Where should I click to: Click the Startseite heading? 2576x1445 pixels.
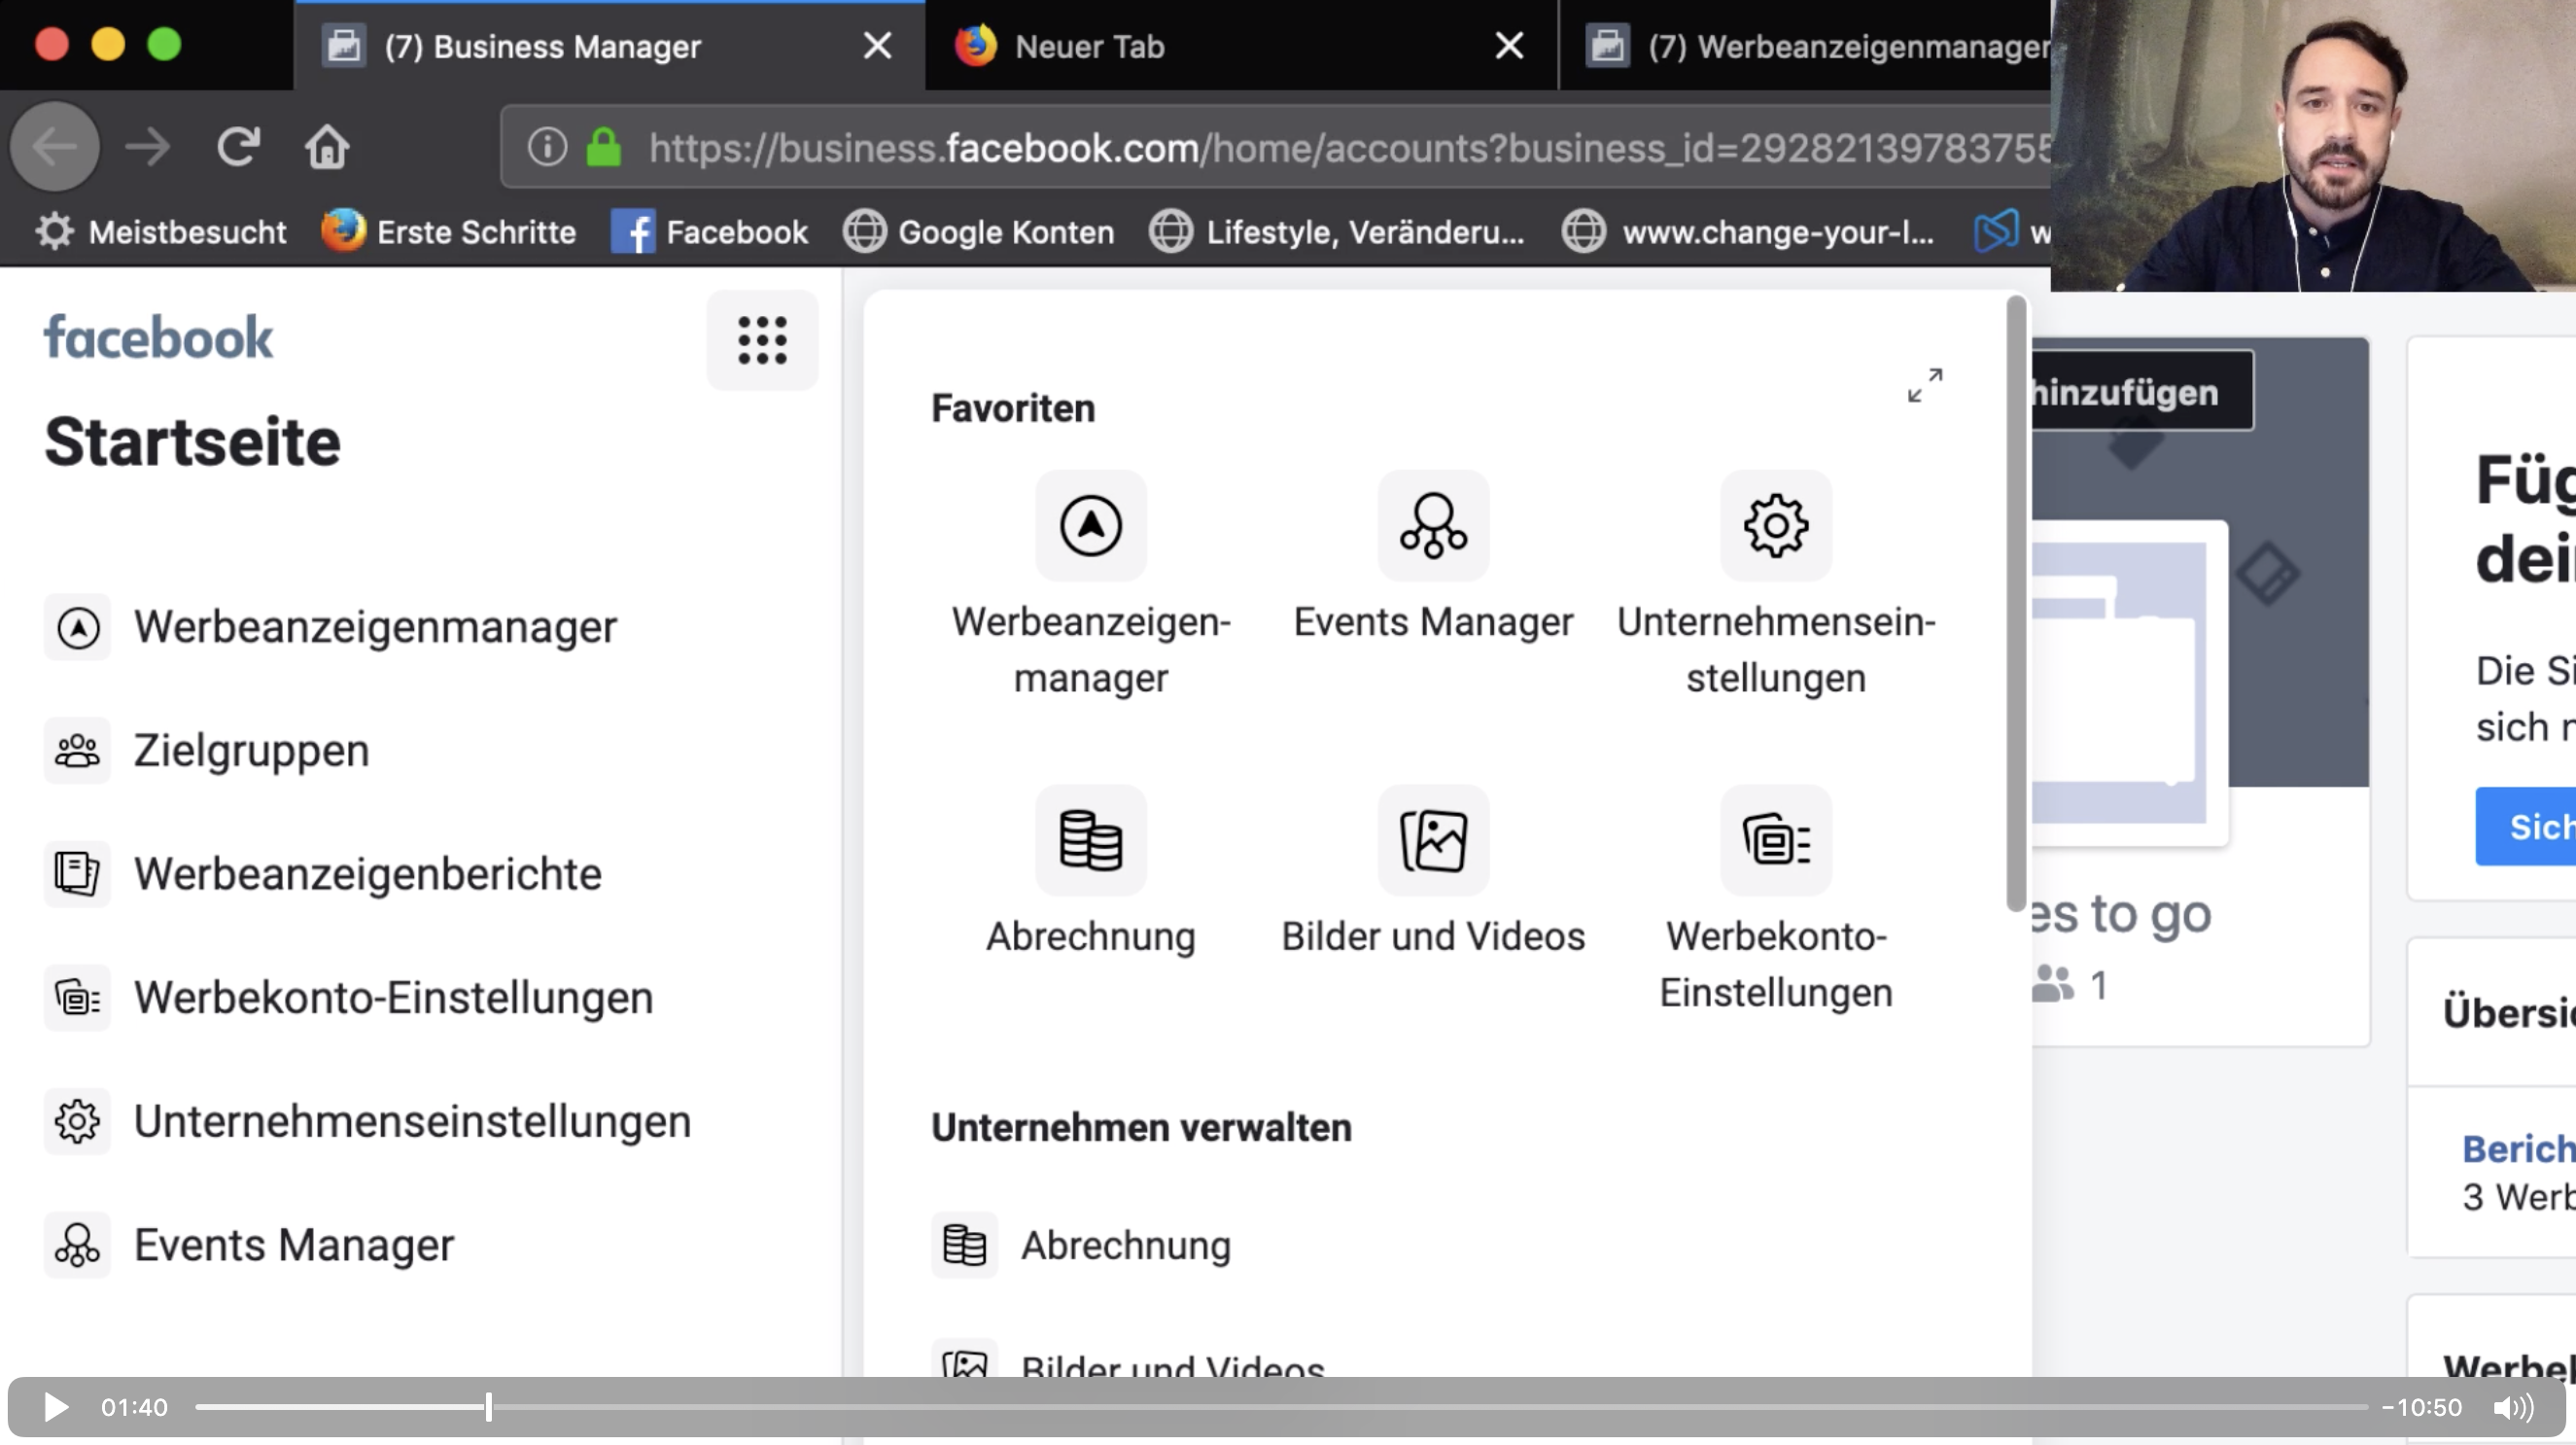click(192, 442)
